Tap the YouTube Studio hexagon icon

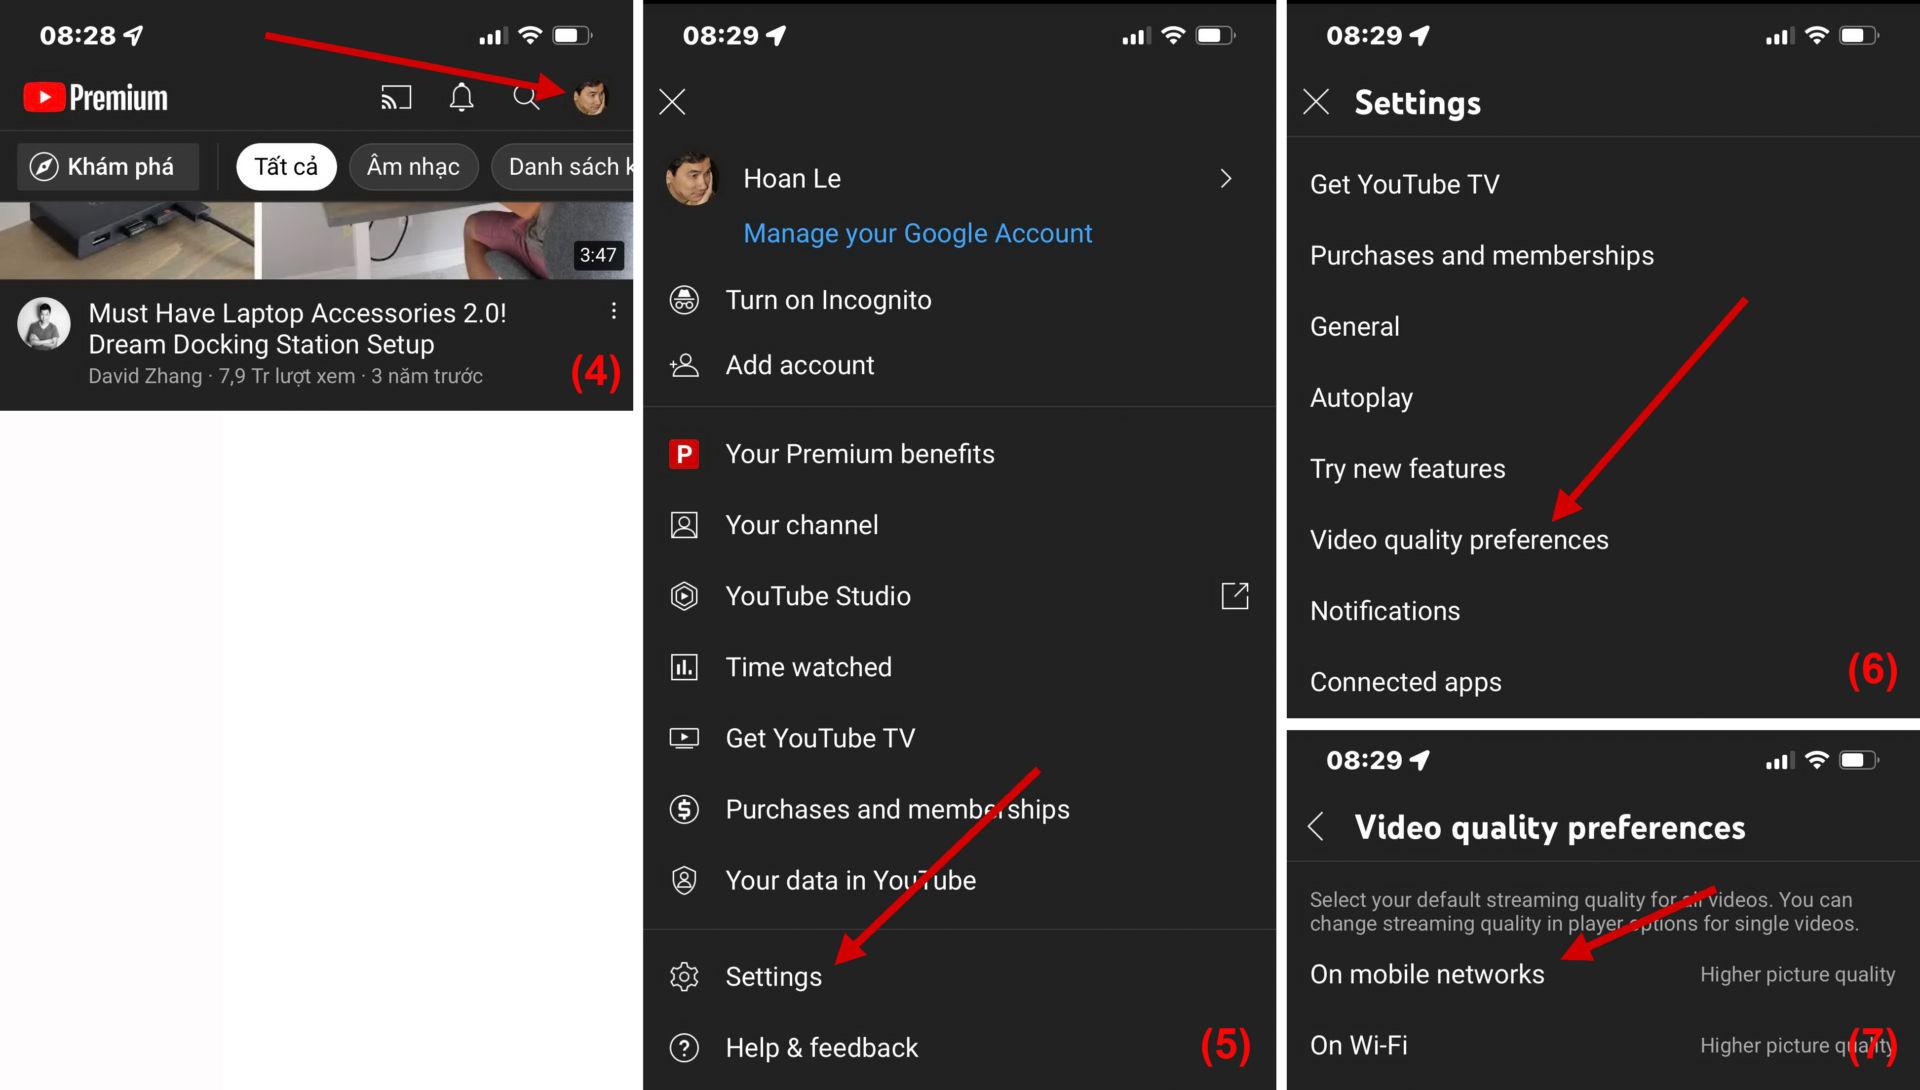[684, 596]
